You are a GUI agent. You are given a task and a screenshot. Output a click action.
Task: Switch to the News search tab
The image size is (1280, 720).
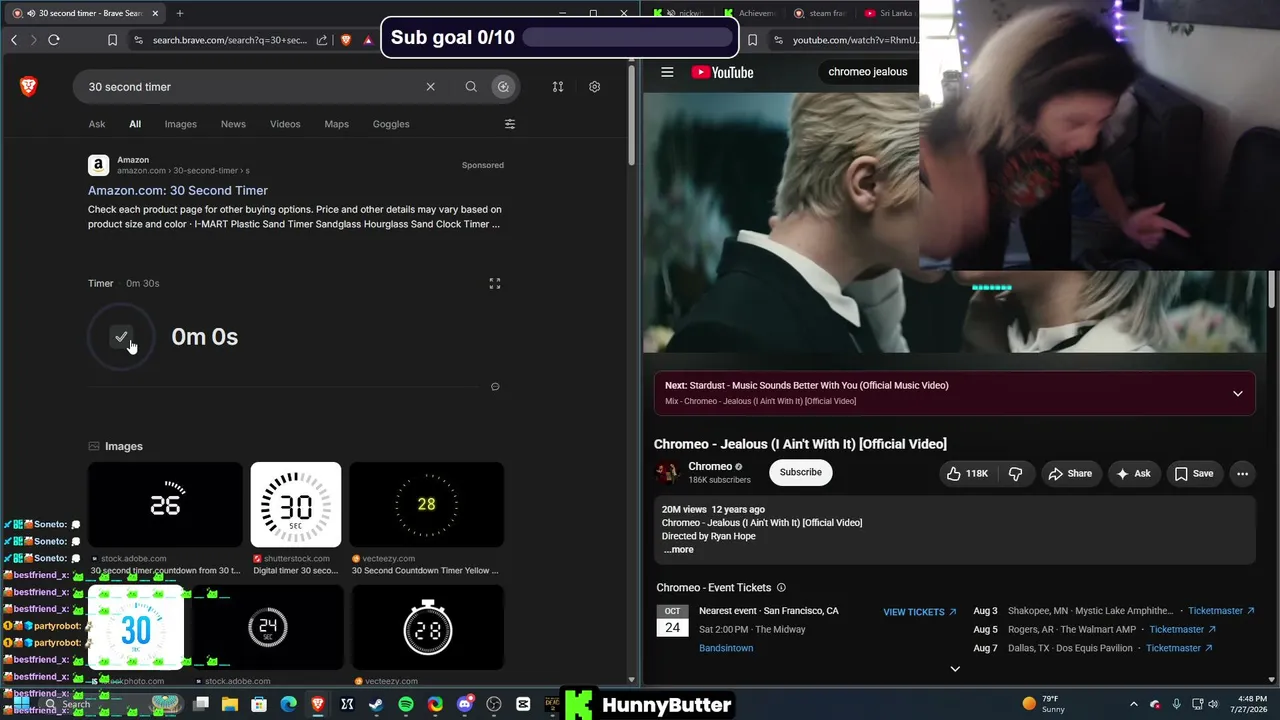233,124
